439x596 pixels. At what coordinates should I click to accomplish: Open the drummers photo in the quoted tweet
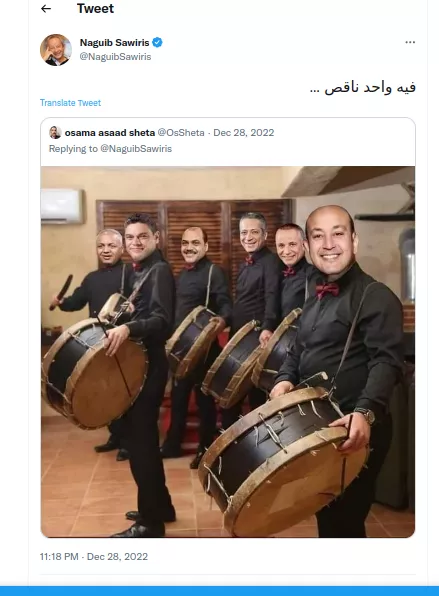pos(228,352)
